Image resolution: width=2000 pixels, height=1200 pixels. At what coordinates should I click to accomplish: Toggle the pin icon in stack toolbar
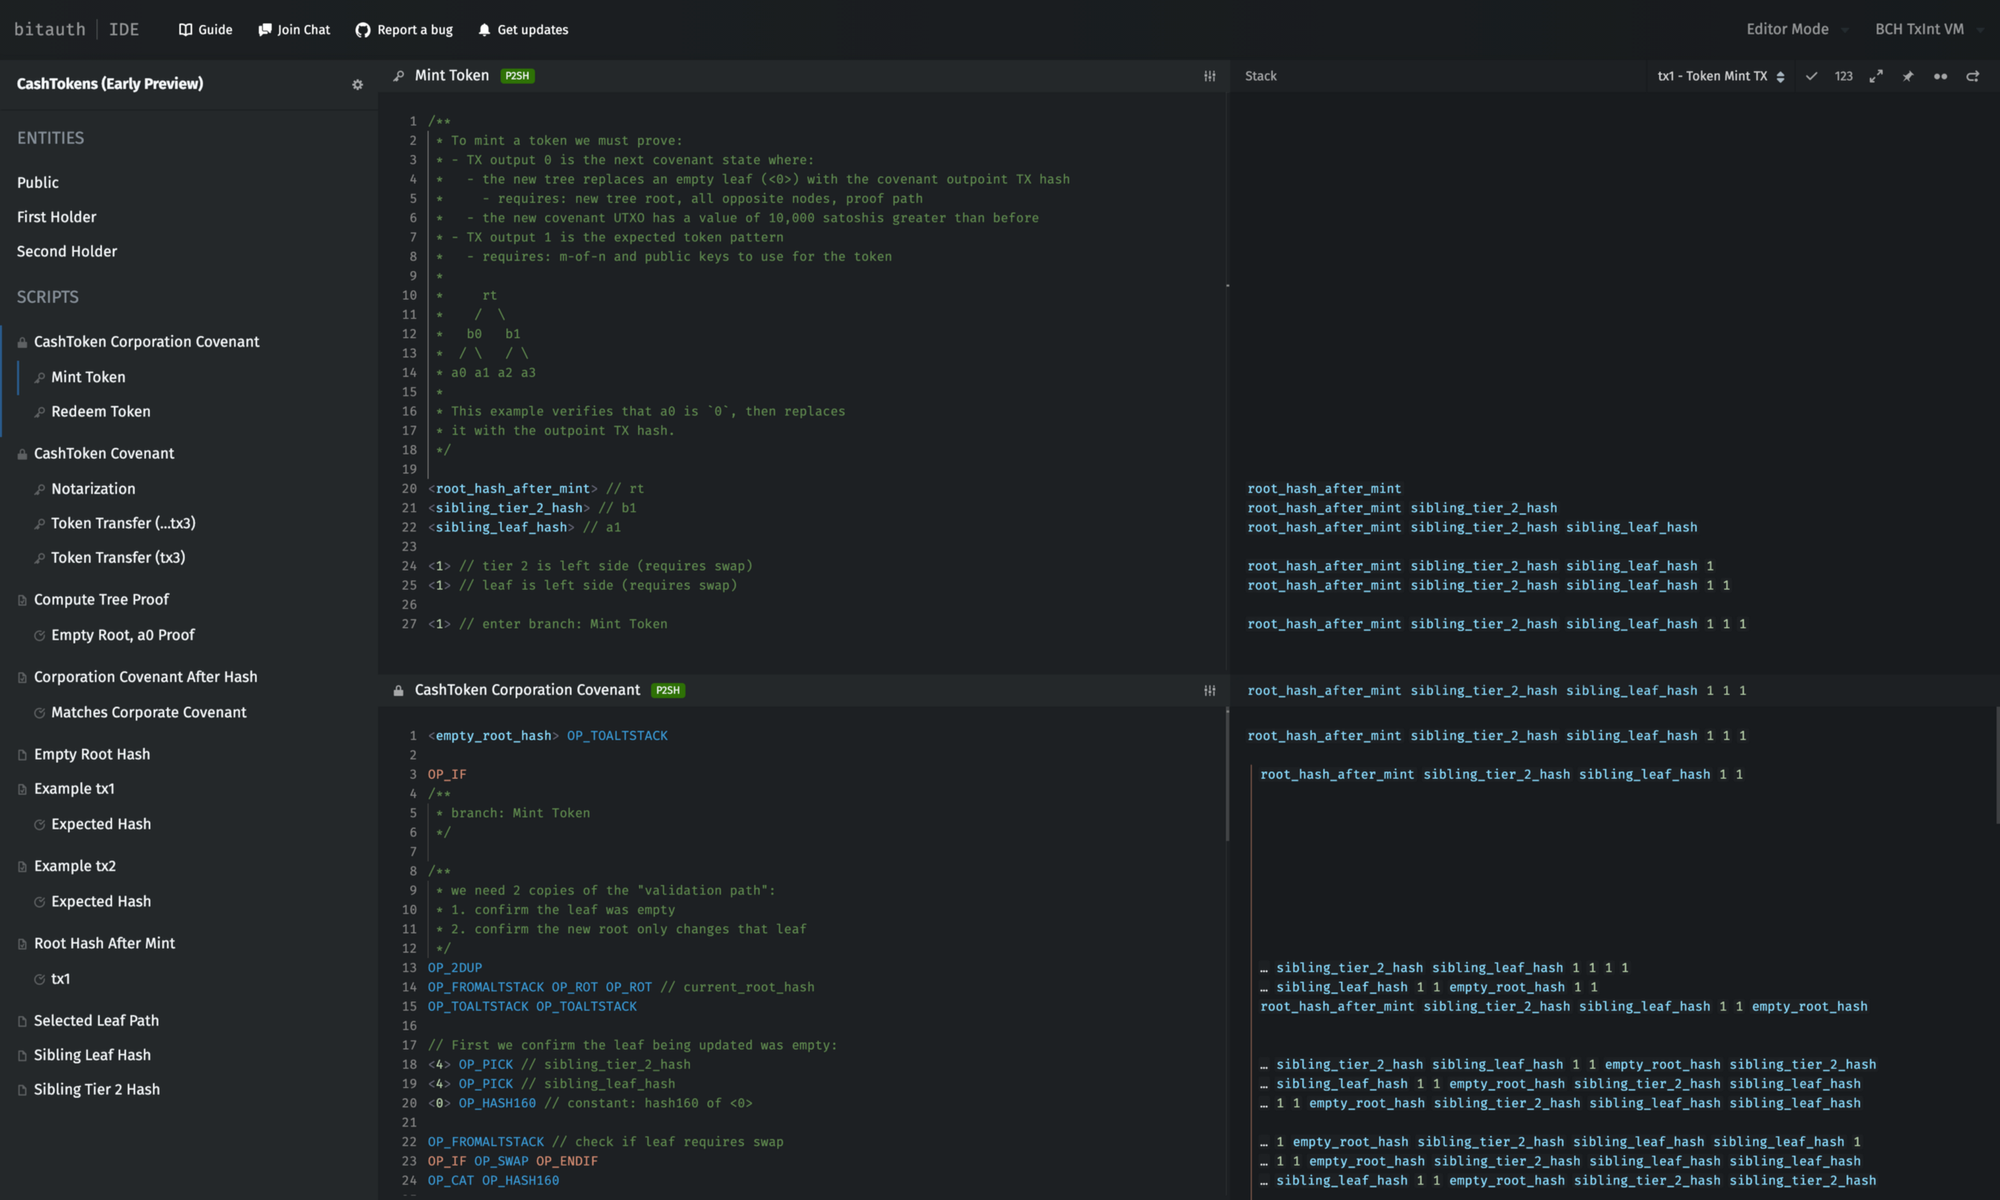[x=1908, y=76]
